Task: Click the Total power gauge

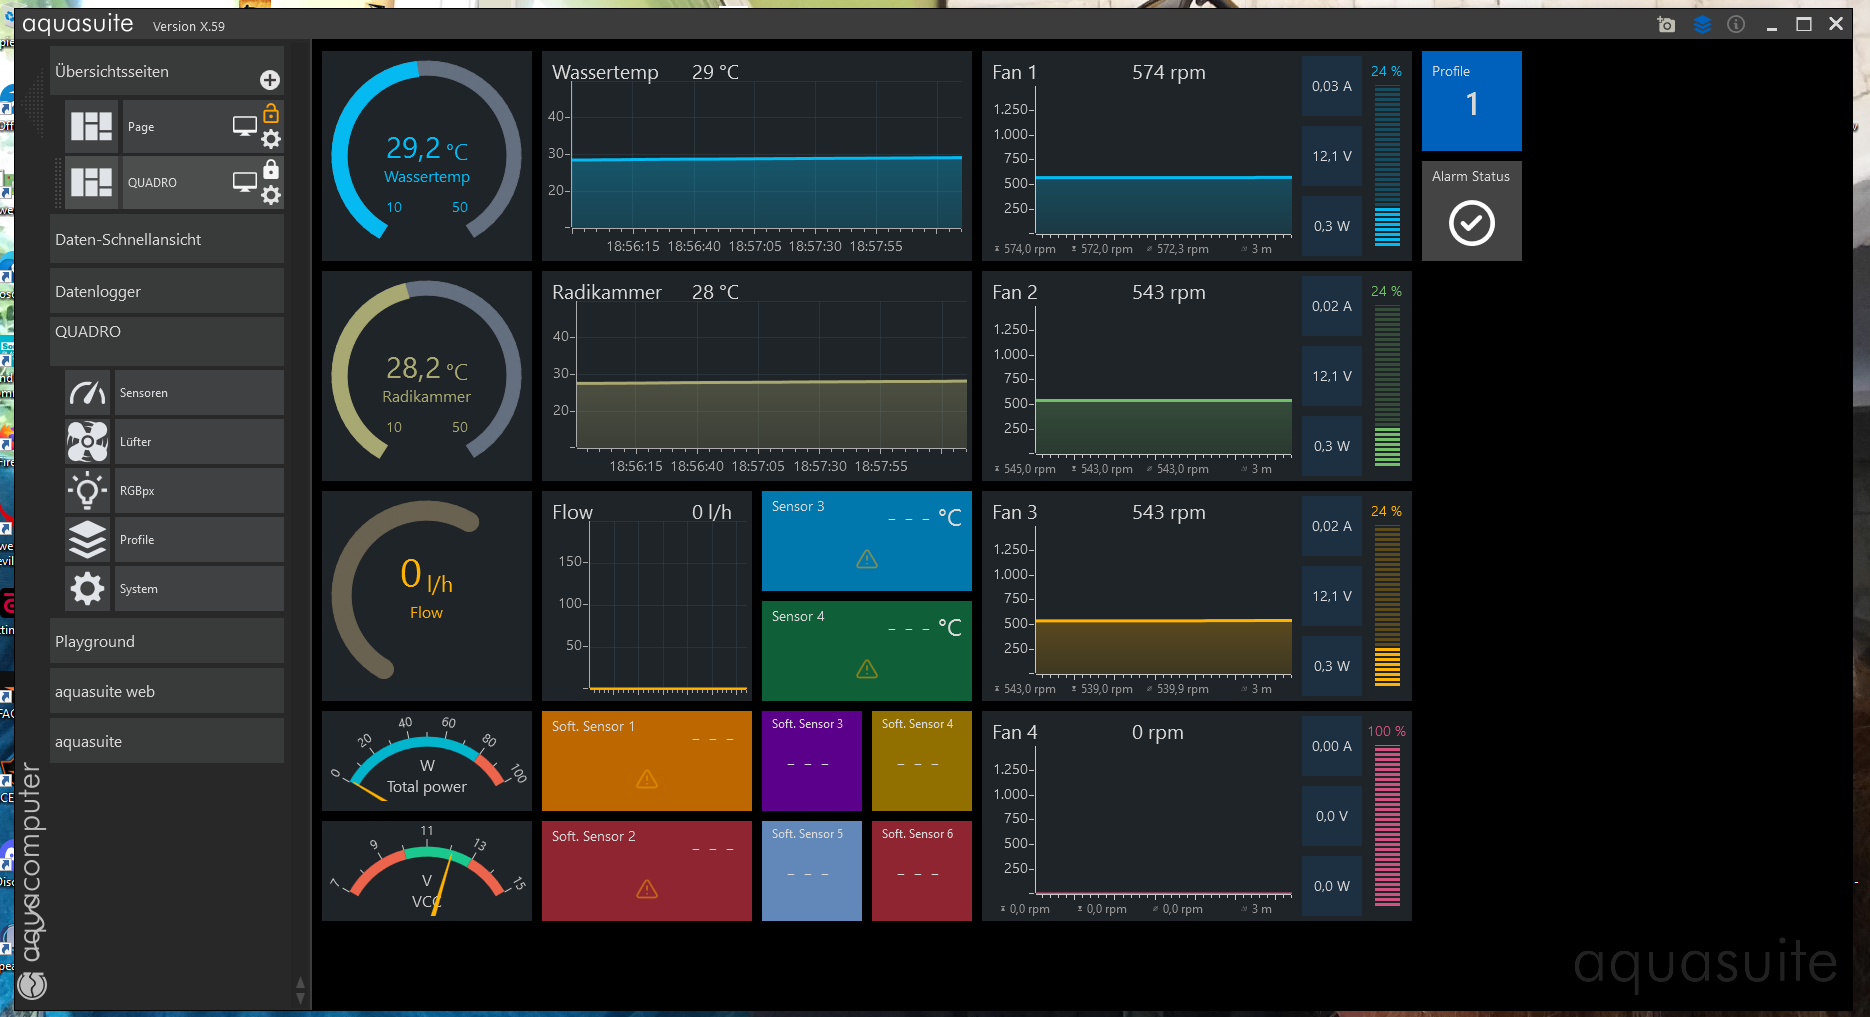Action: 427,761
